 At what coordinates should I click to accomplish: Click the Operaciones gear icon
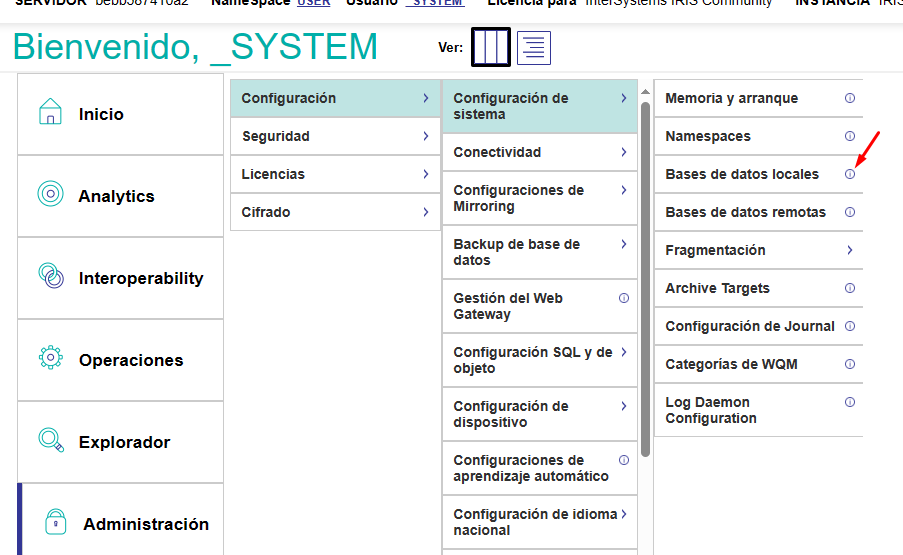click(x=50, y=358)
